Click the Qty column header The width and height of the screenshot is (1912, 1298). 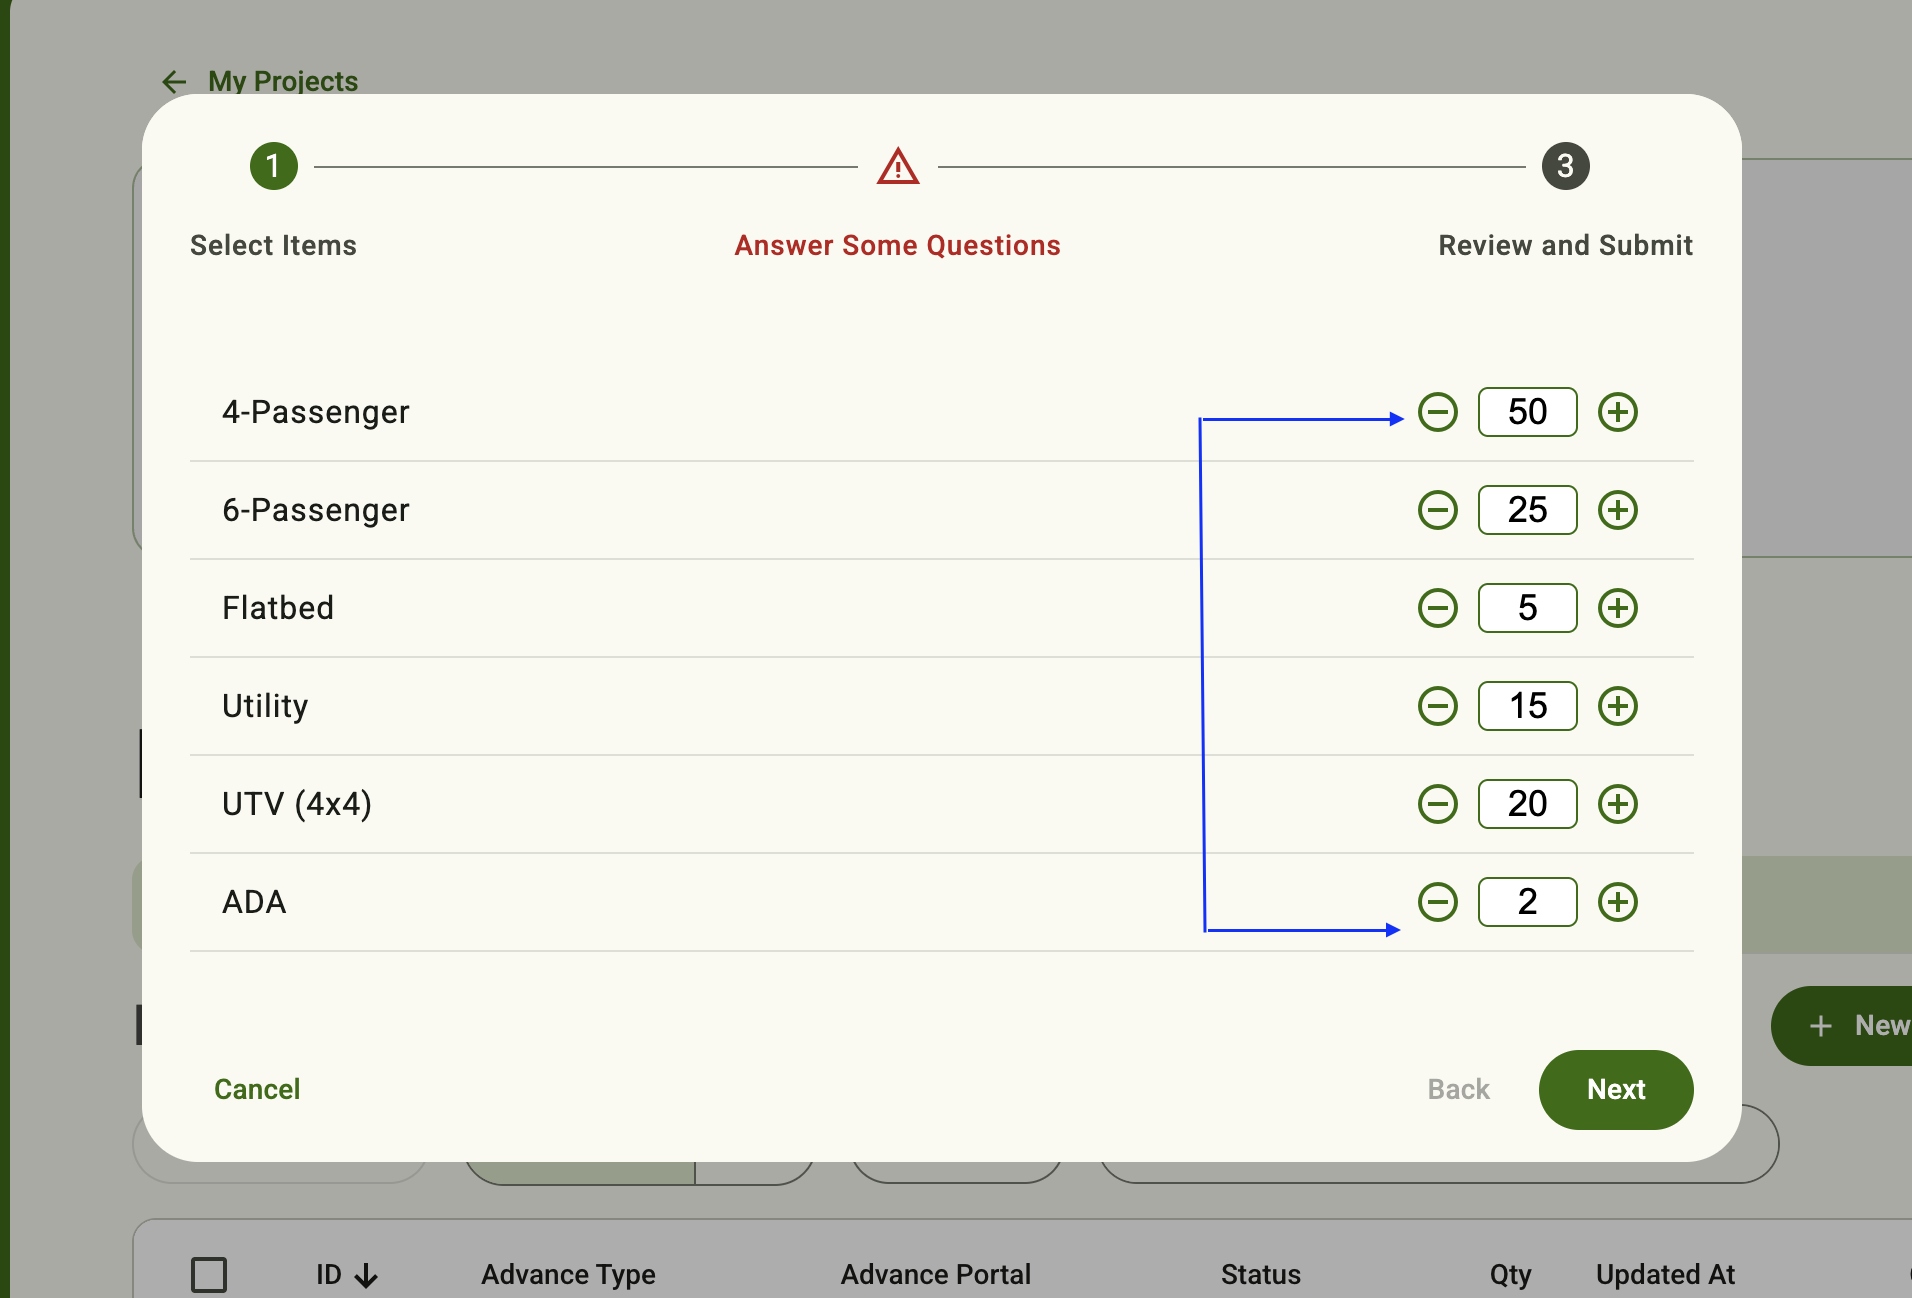point(1511,1275)
